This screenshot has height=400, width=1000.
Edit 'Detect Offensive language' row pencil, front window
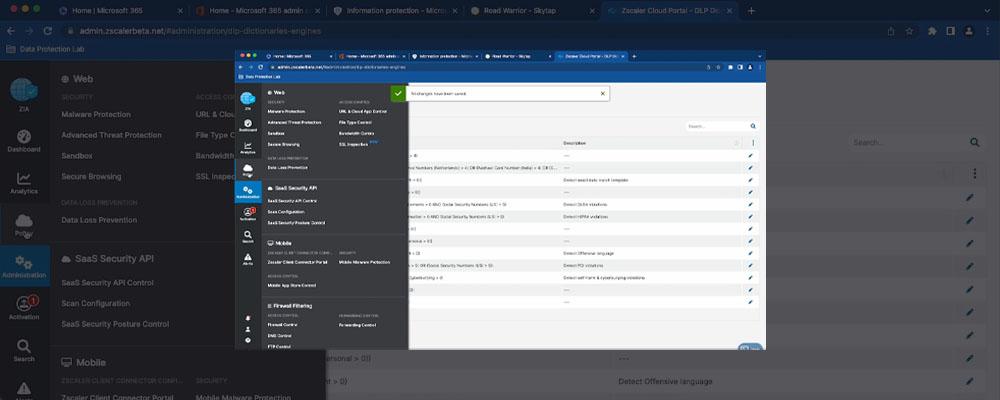point(751,253)
